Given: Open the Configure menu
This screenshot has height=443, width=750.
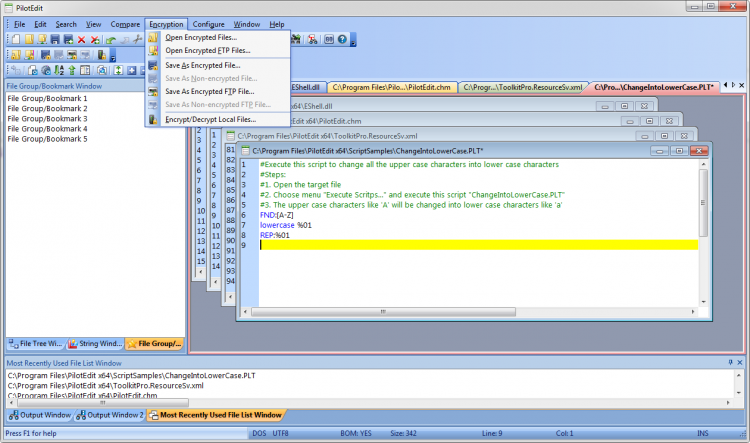Looking at the screenshot, I should 209,24.
